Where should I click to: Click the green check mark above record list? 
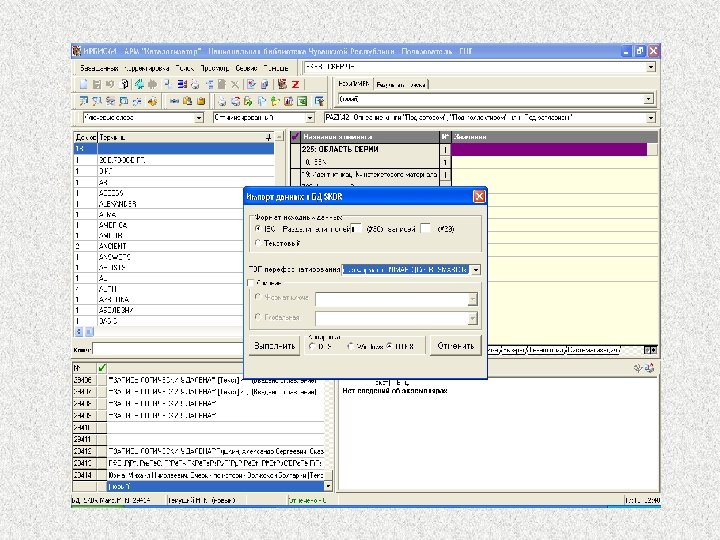(x=101, y=368)
